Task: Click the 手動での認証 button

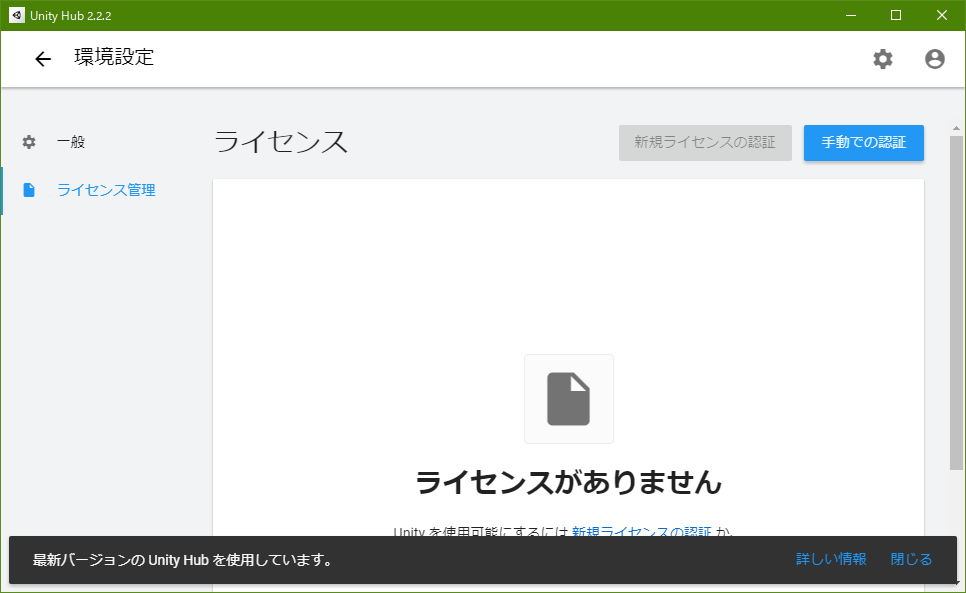Action: (864, 143)
